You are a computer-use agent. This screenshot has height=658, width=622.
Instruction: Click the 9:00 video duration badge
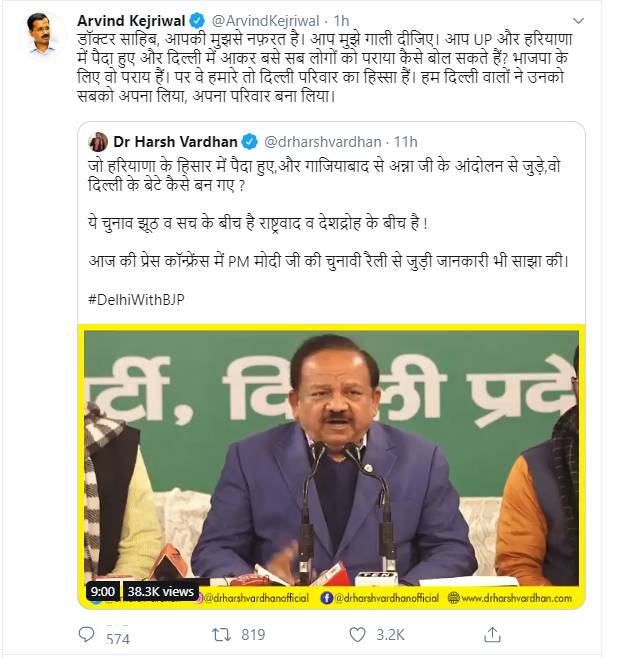point(102,591)
